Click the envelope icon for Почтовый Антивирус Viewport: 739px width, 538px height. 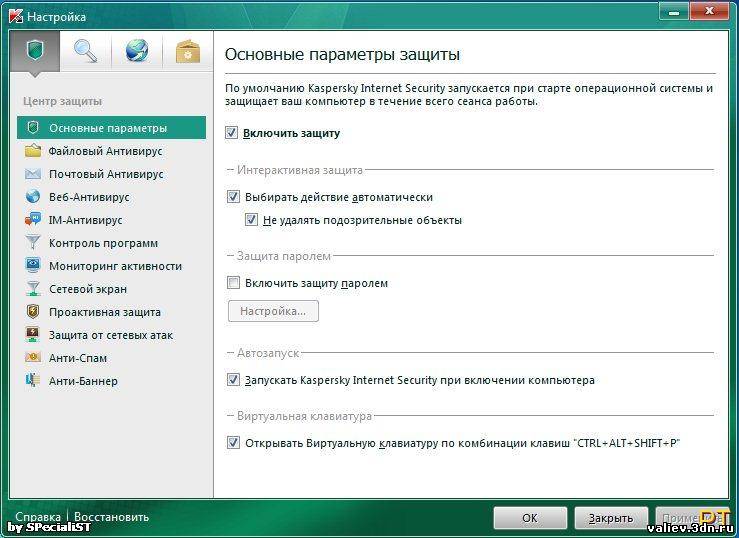[33, 174]
